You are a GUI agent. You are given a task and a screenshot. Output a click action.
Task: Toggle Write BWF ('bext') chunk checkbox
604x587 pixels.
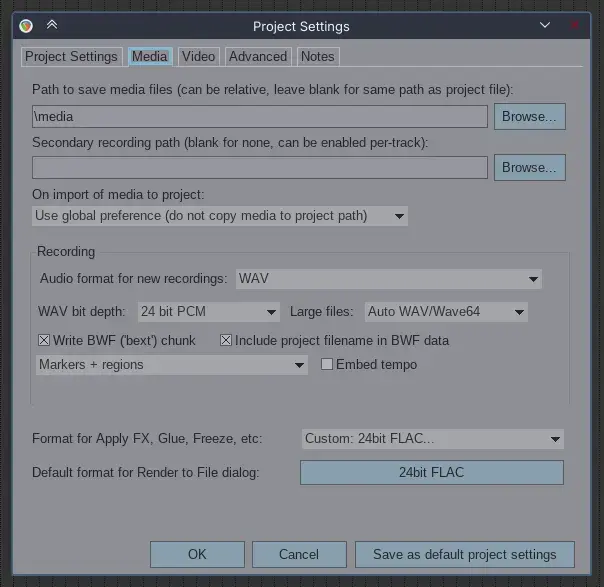click(x=44, y=340)
